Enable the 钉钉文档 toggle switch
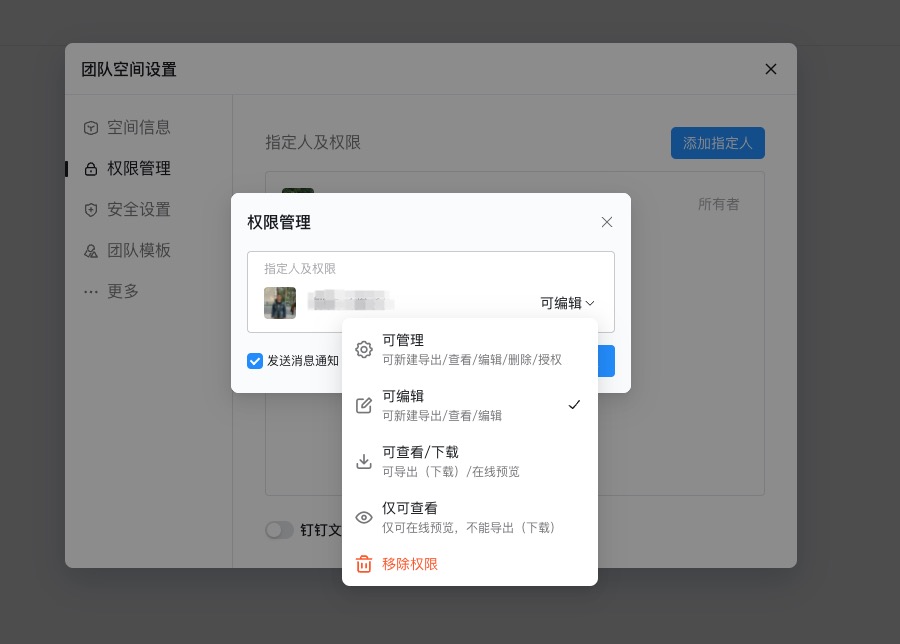The width and height of the screenshot is (900, 644). click(x=280, y=530)
